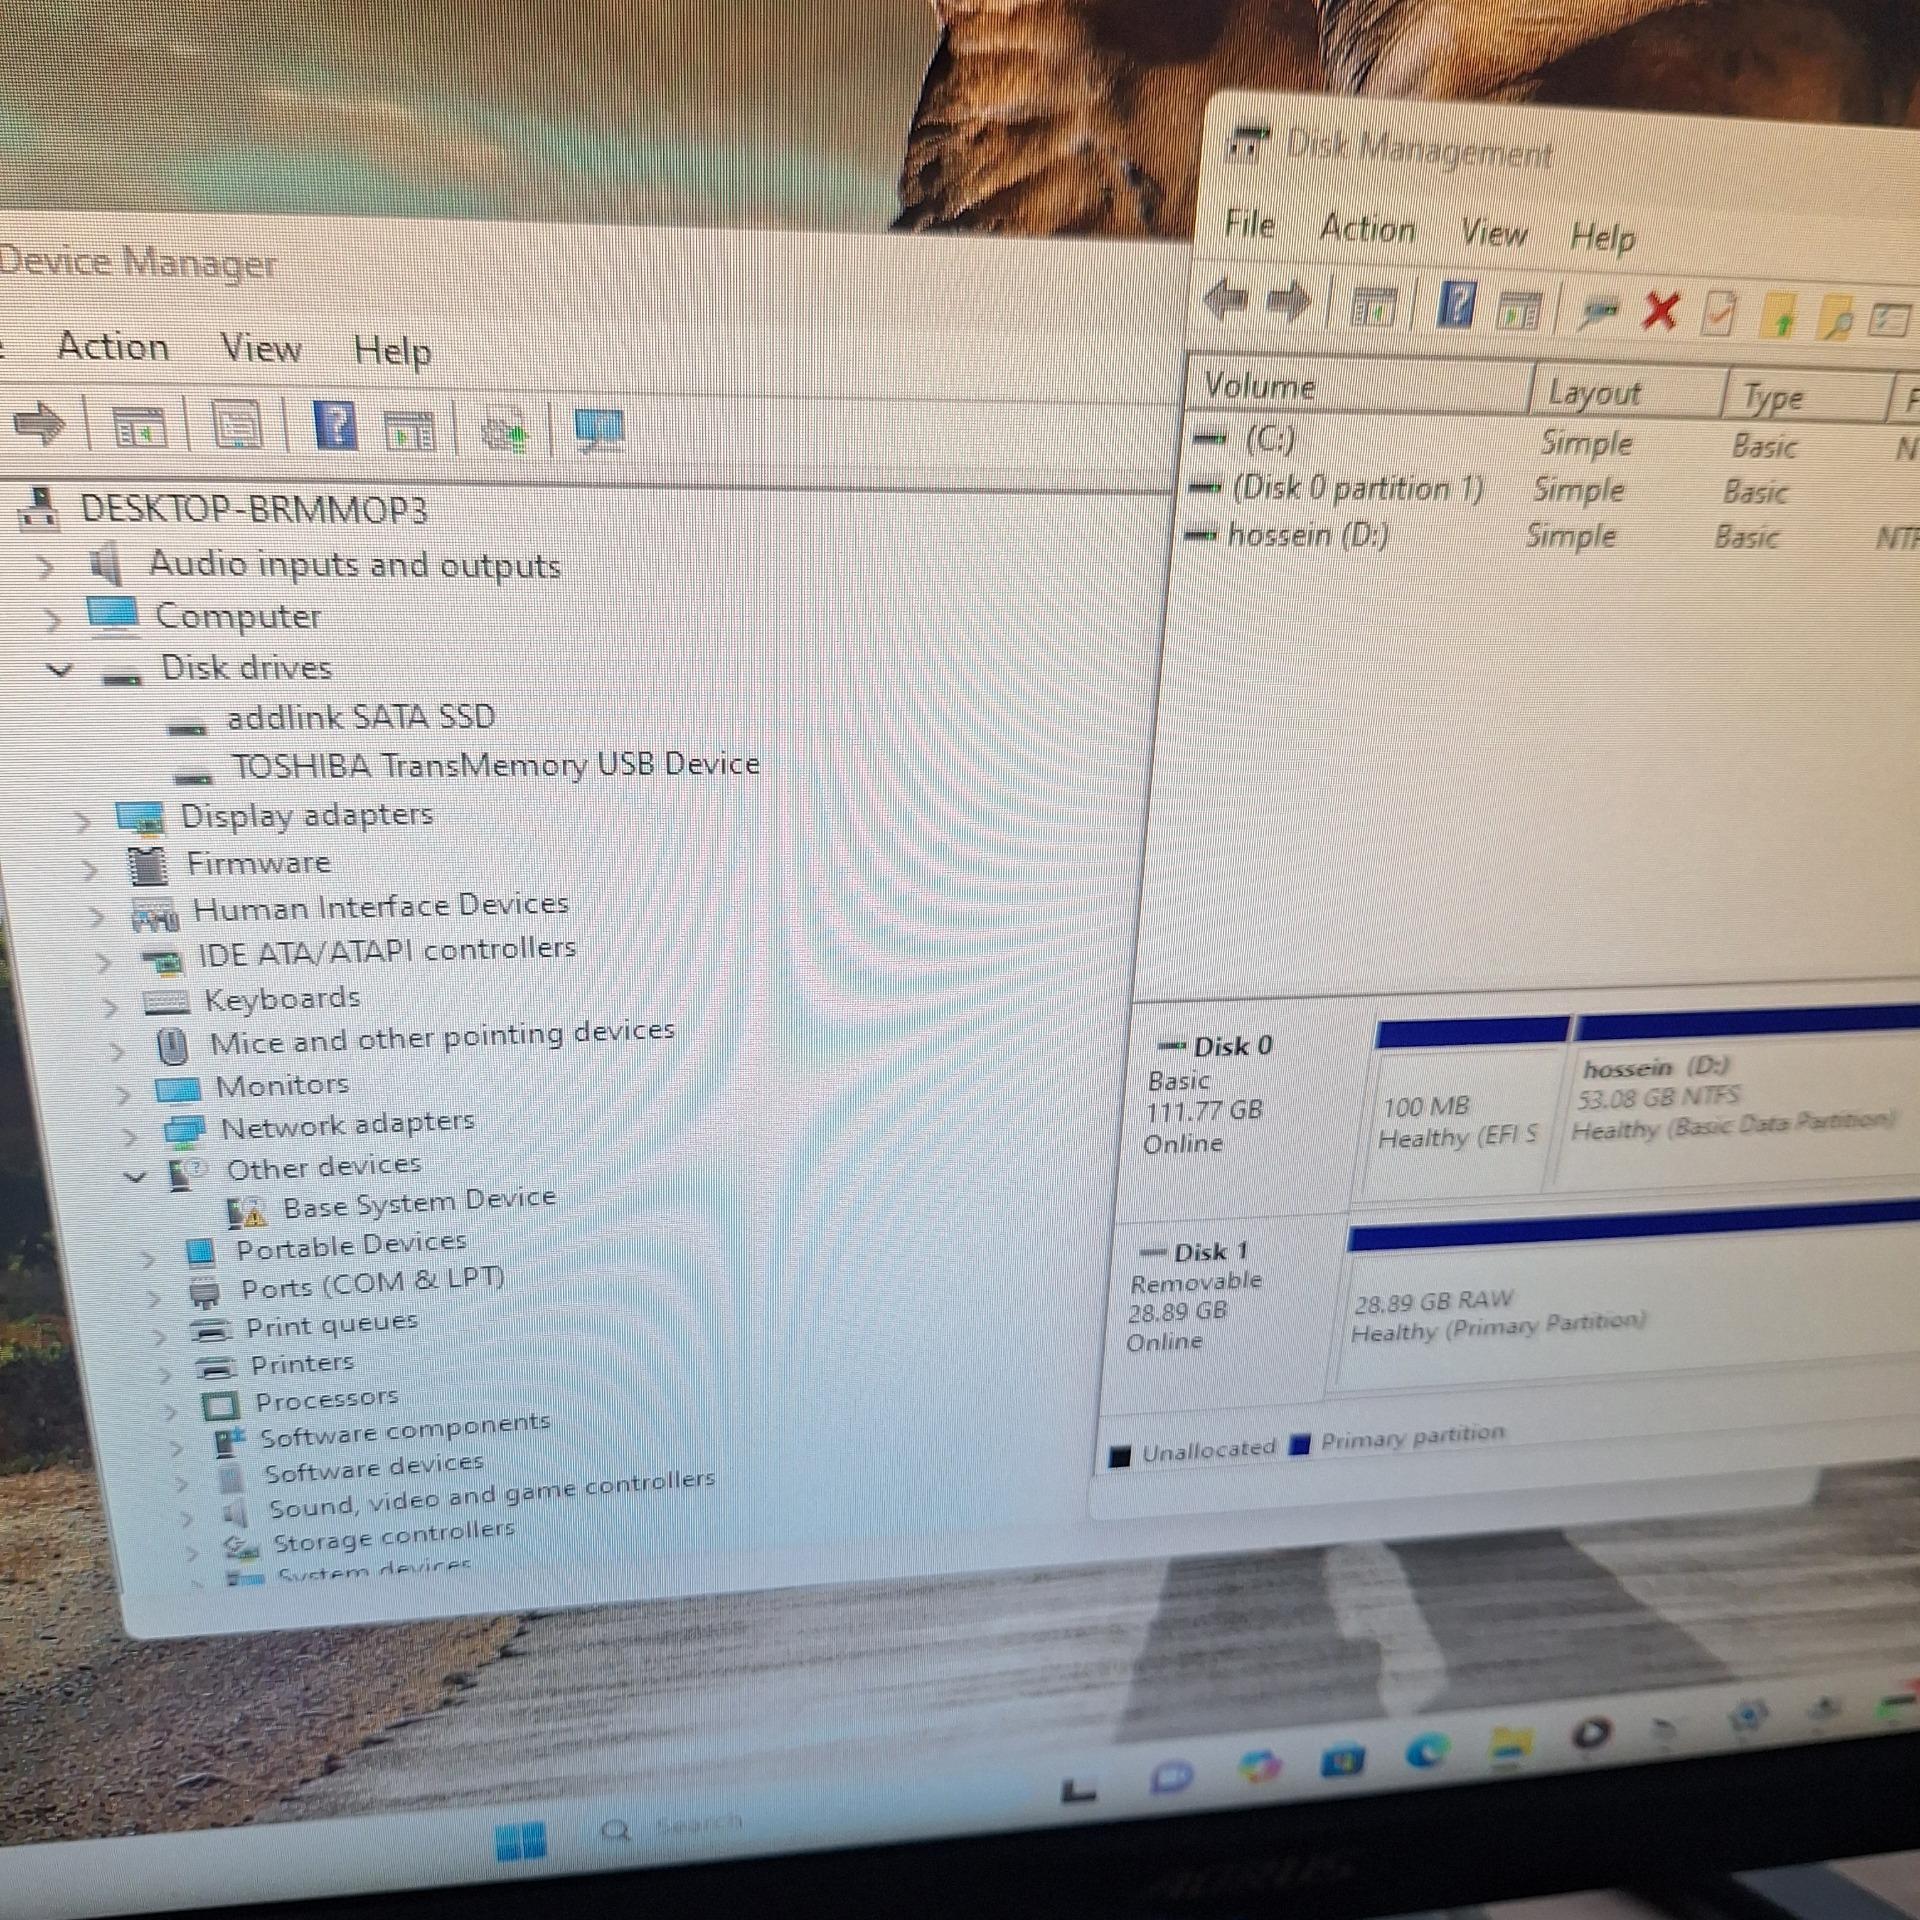Toggle the action pane icon in Disk Management
This screenshot has width=1920, height=1920.
pos(1519,312)
